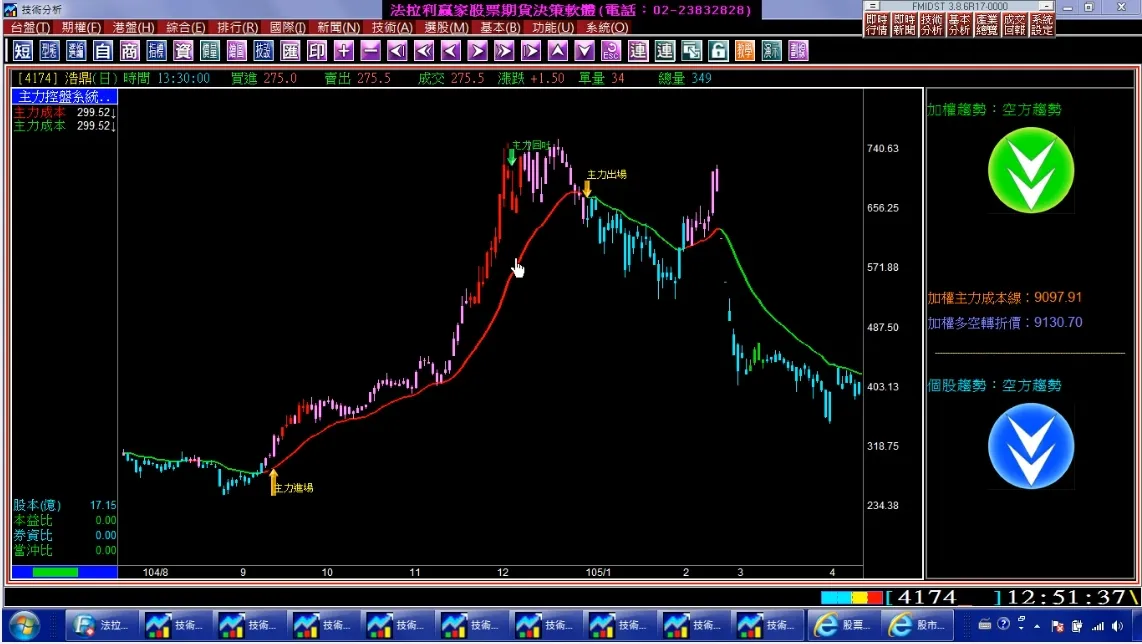Select the 主力控盤系統 indicator header
The height and width of the screenshot is (644, 1142).
(x=64, y=96)
